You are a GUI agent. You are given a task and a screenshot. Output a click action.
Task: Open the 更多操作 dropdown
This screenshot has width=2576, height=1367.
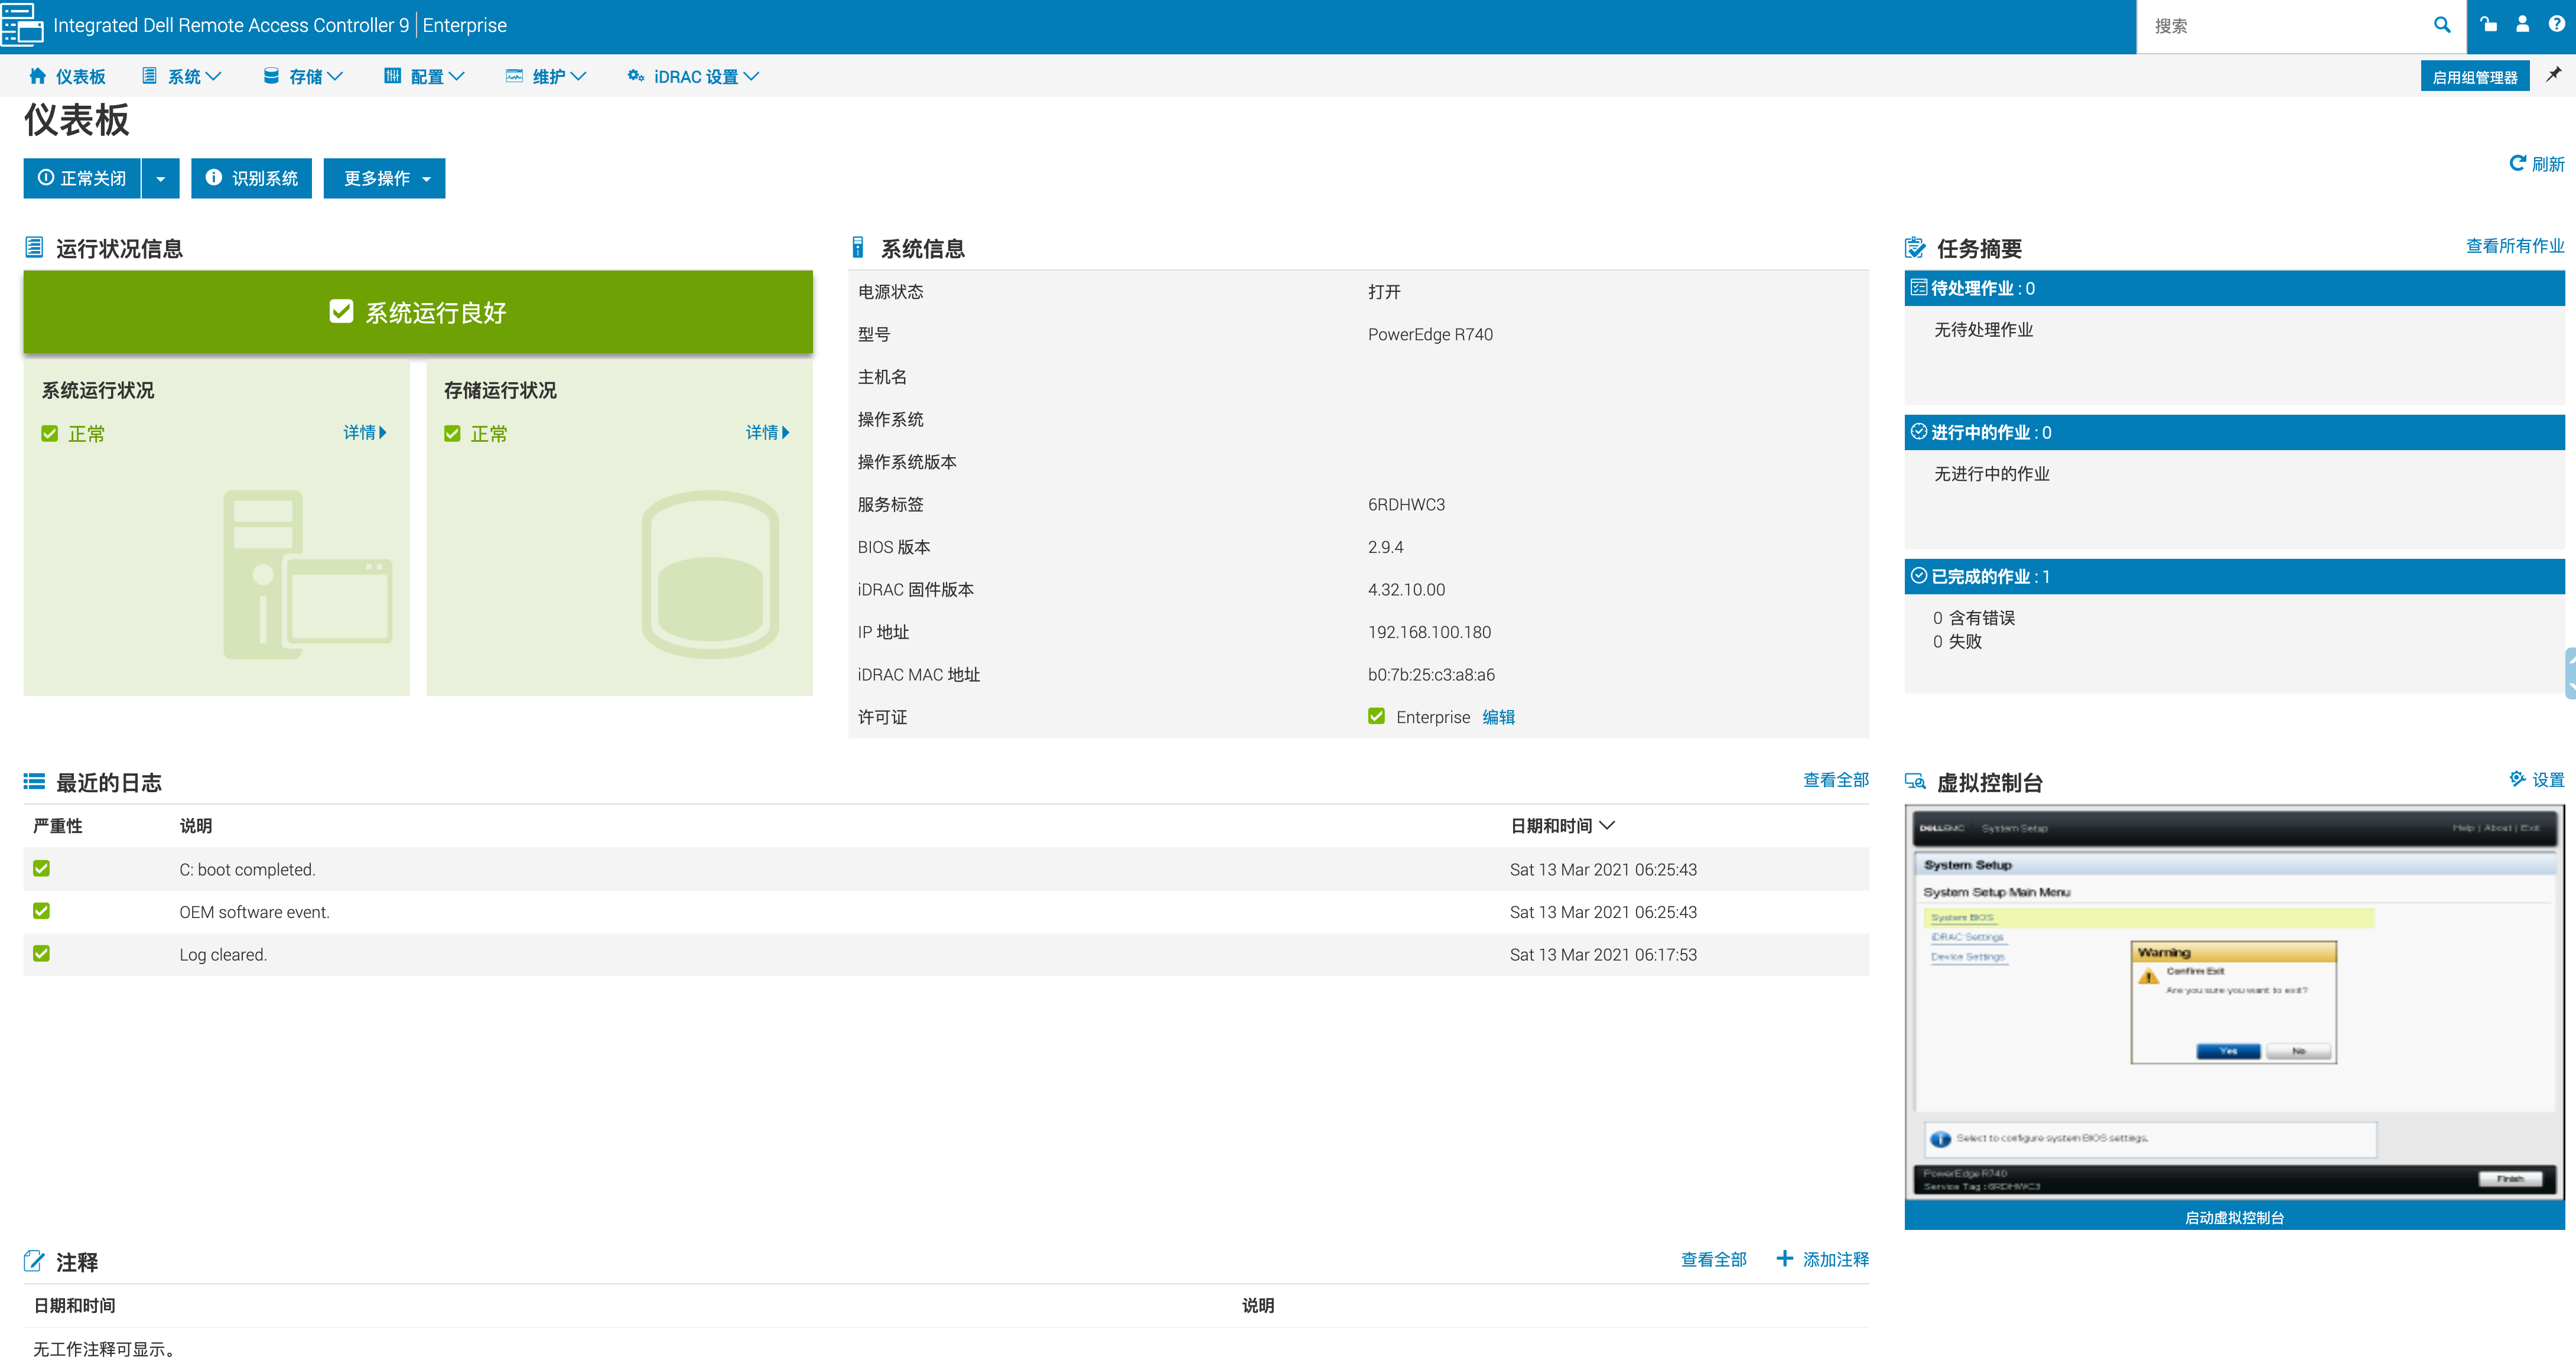[x=384, y=179]
